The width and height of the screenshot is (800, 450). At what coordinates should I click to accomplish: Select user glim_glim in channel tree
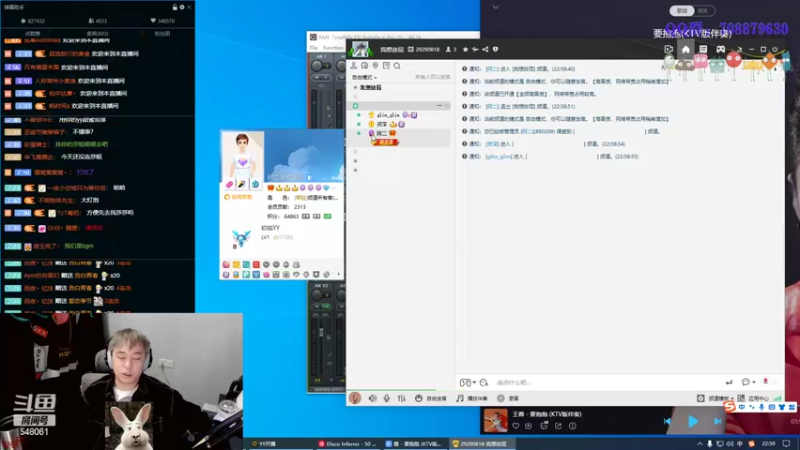point(388,115)
